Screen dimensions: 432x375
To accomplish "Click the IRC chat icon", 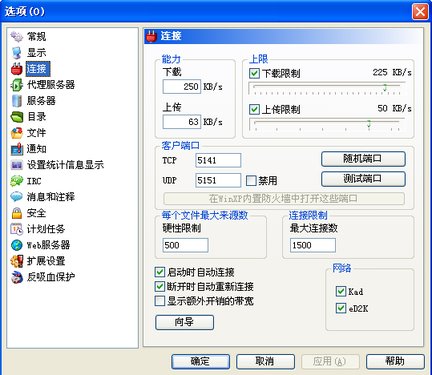I will 17,181.
